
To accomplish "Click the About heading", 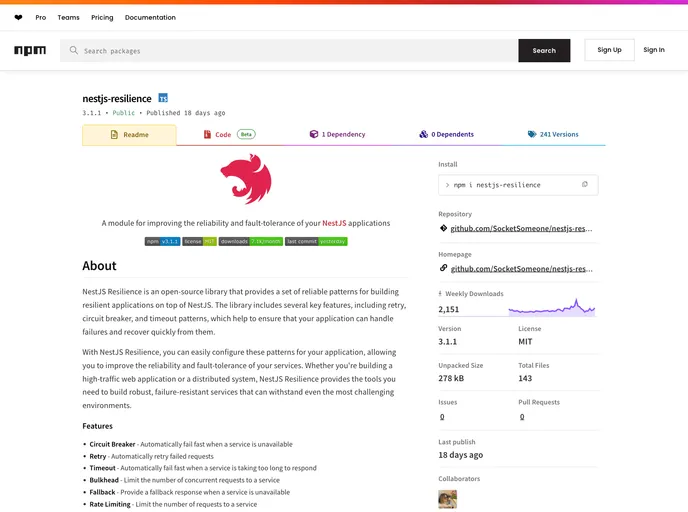I will [99, 266].
